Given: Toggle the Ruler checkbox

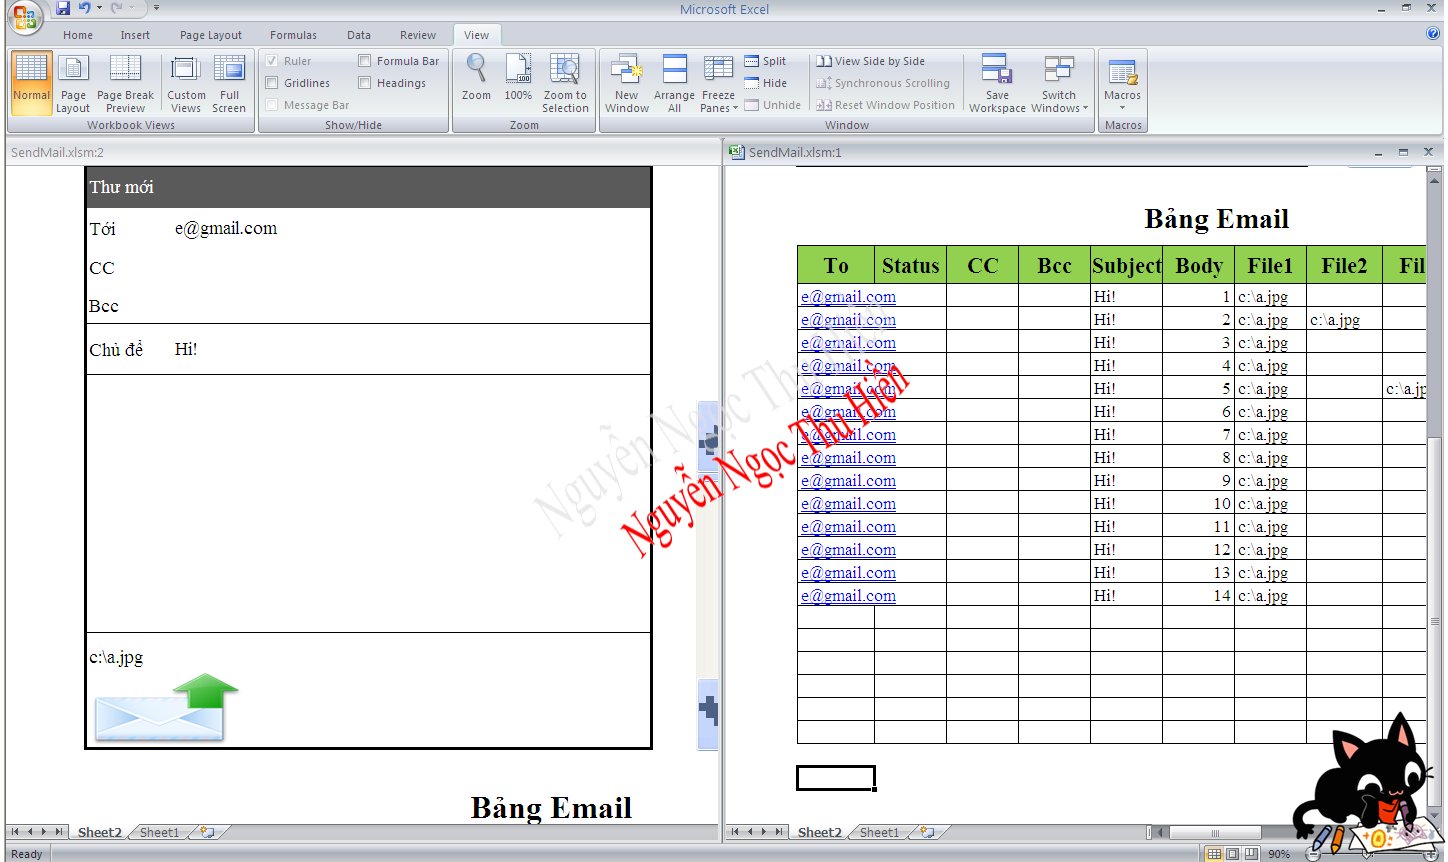Looking at the screenshot, I should [x=272, y=61].
